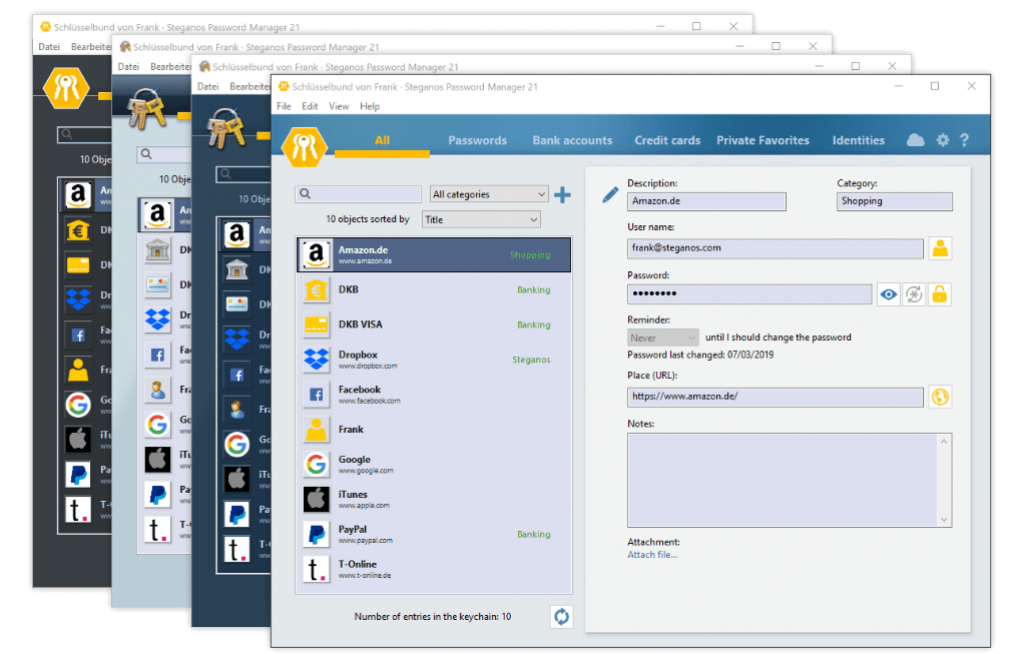Click the orange hexagon keys logo in front window

pyautogui.click(x=304, y=147)
